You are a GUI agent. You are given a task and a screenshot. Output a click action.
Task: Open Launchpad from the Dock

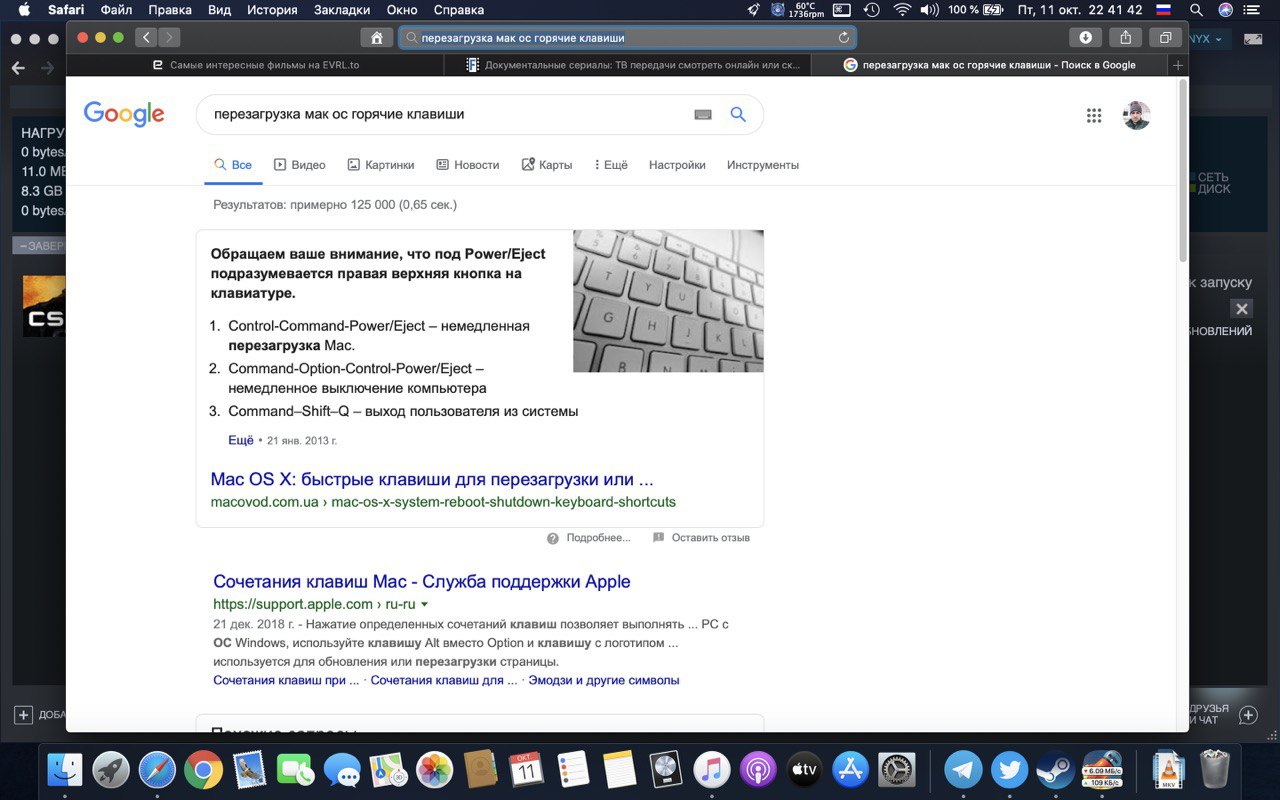[111, 770]
